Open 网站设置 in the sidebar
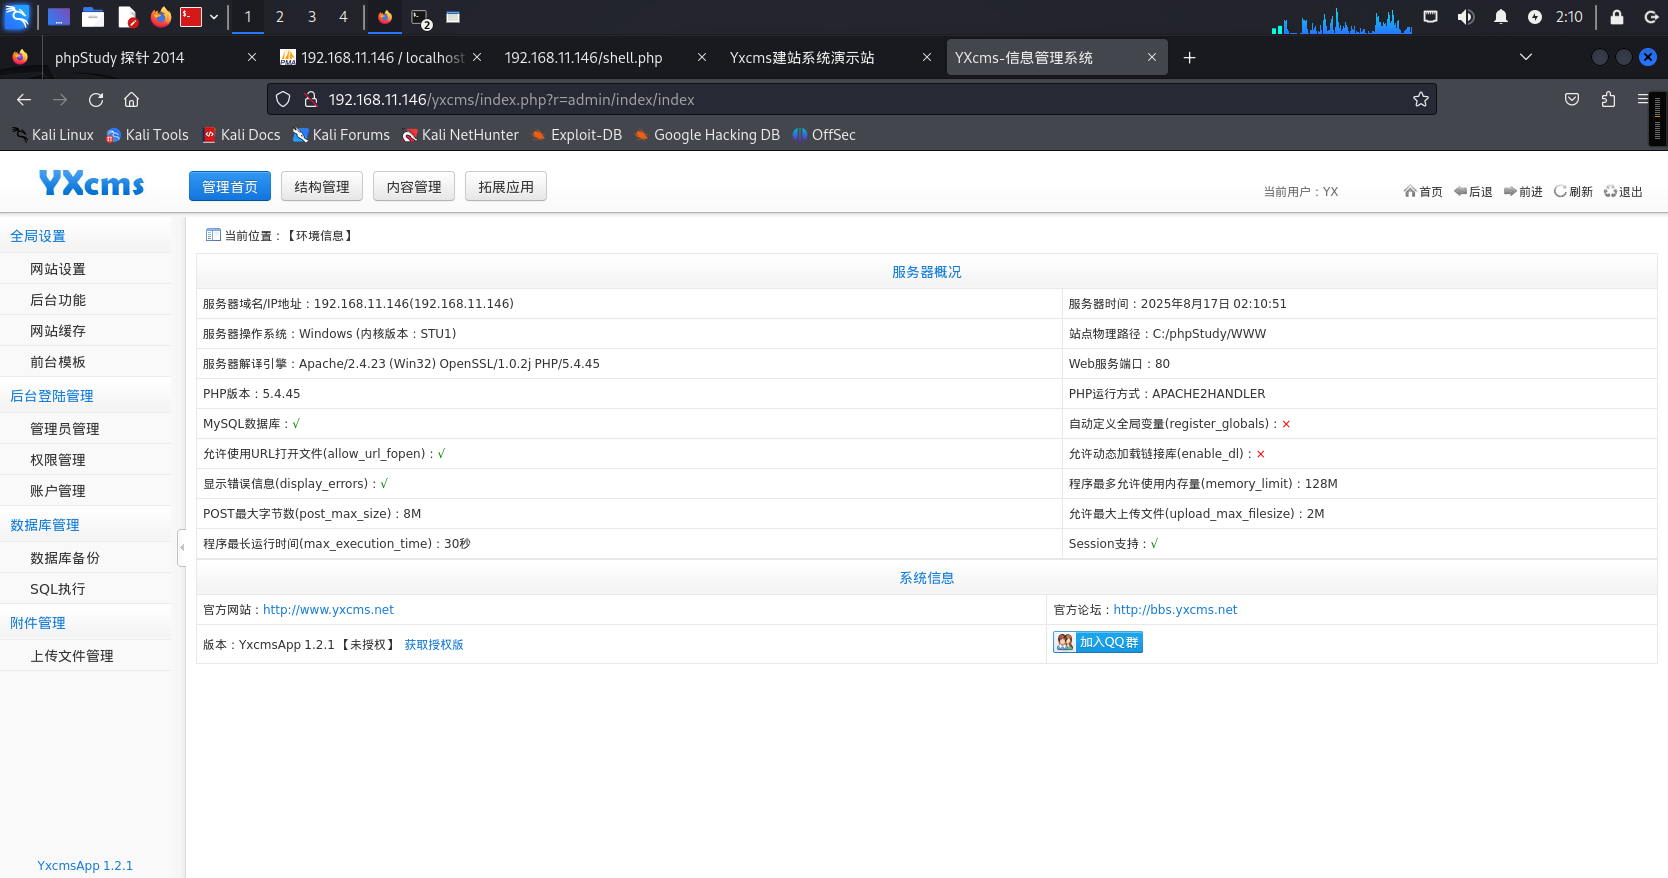The width and height of the screenshot is (1668, 878). pyautogui.click(x=58, y=269)
